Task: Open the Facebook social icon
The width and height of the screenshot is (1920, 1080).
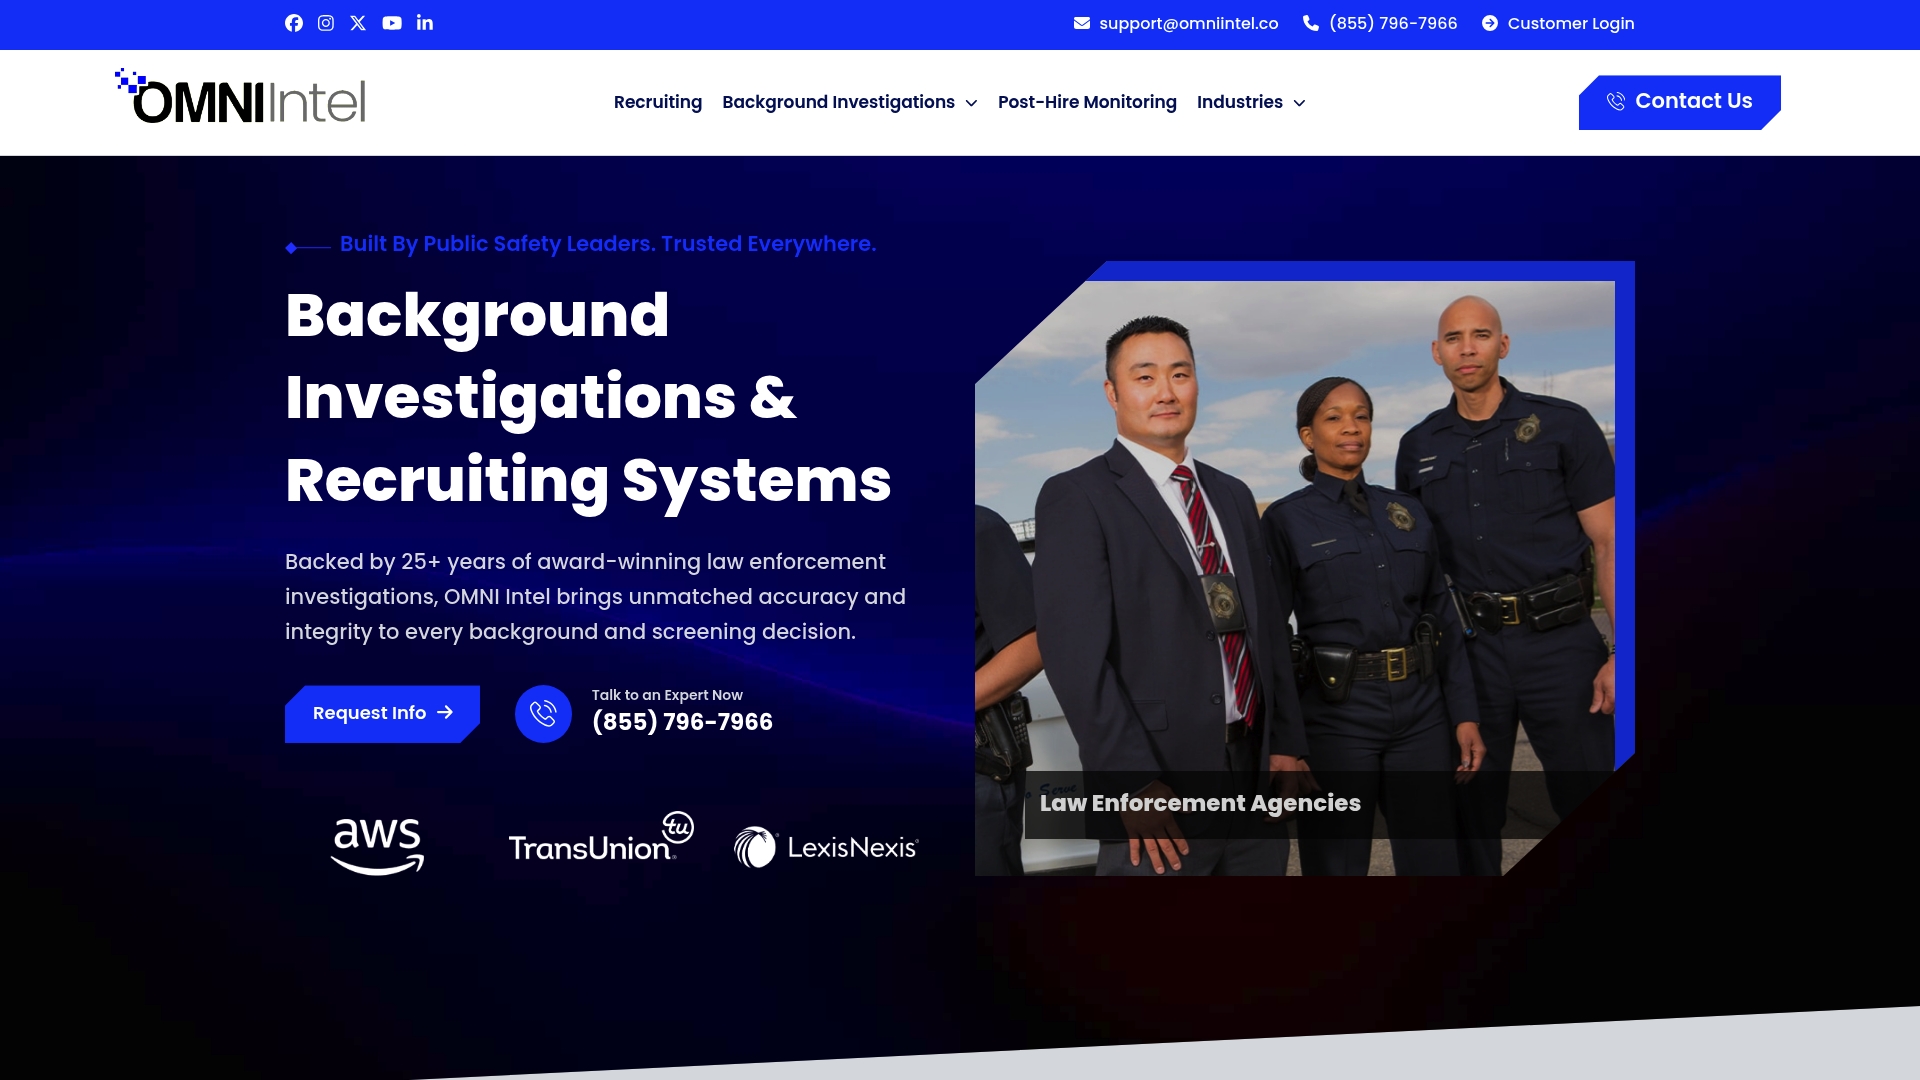Action: coord(294,22)
